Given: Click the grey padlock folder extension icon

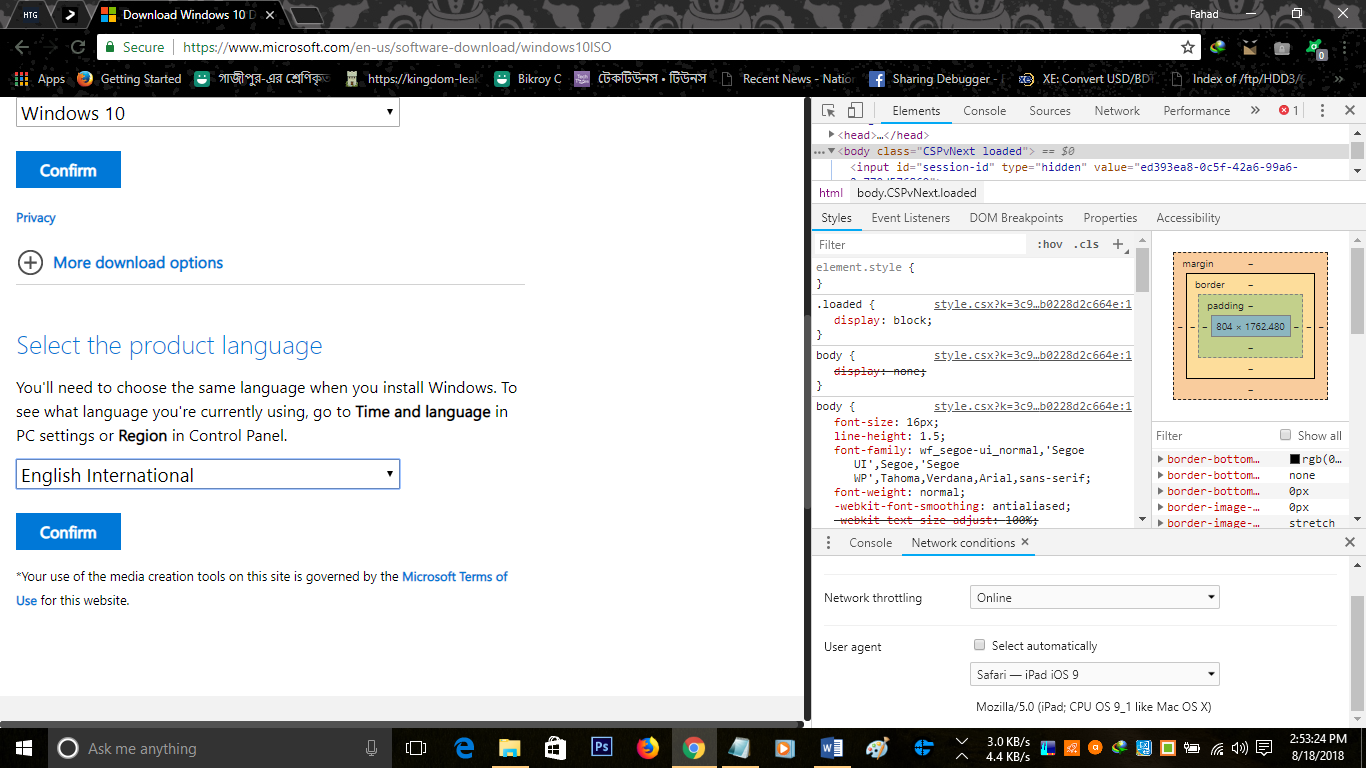Looking at the screenshot, I should pos(1282,47).
